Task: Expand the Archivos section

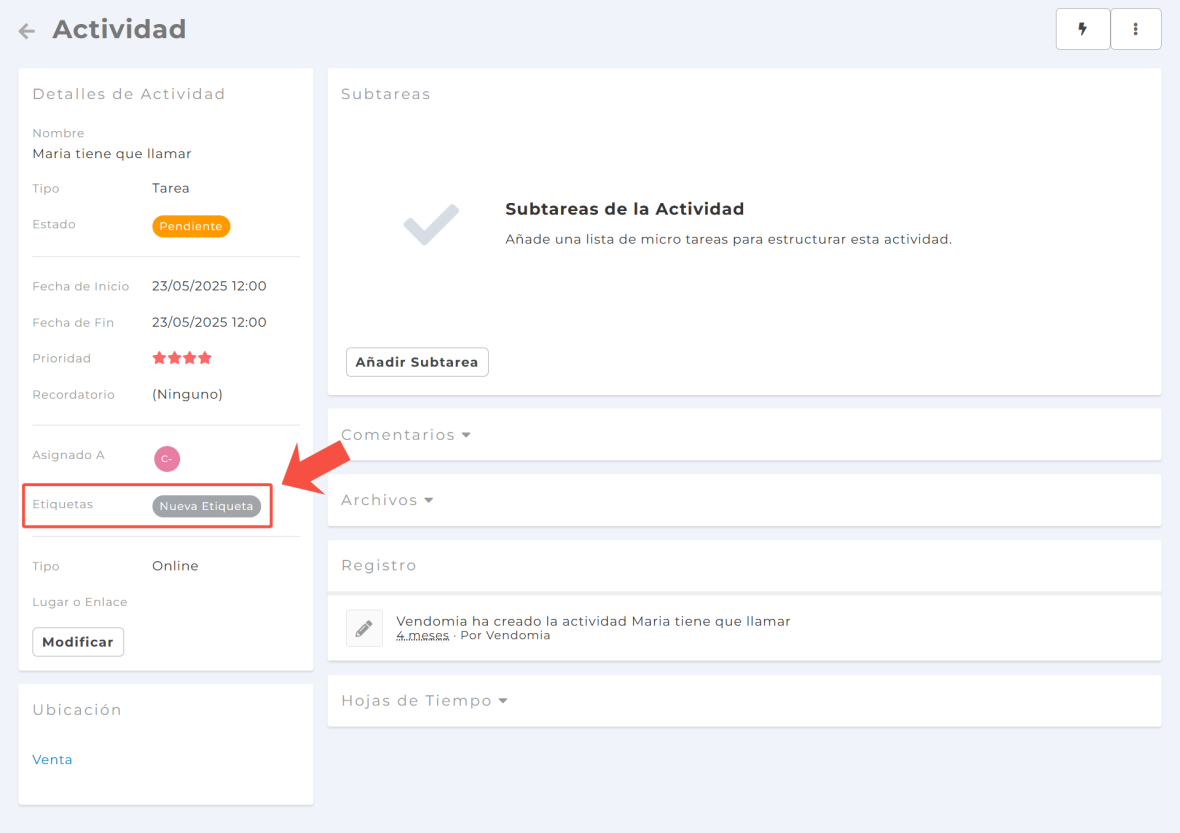Action: pos(387,500)
